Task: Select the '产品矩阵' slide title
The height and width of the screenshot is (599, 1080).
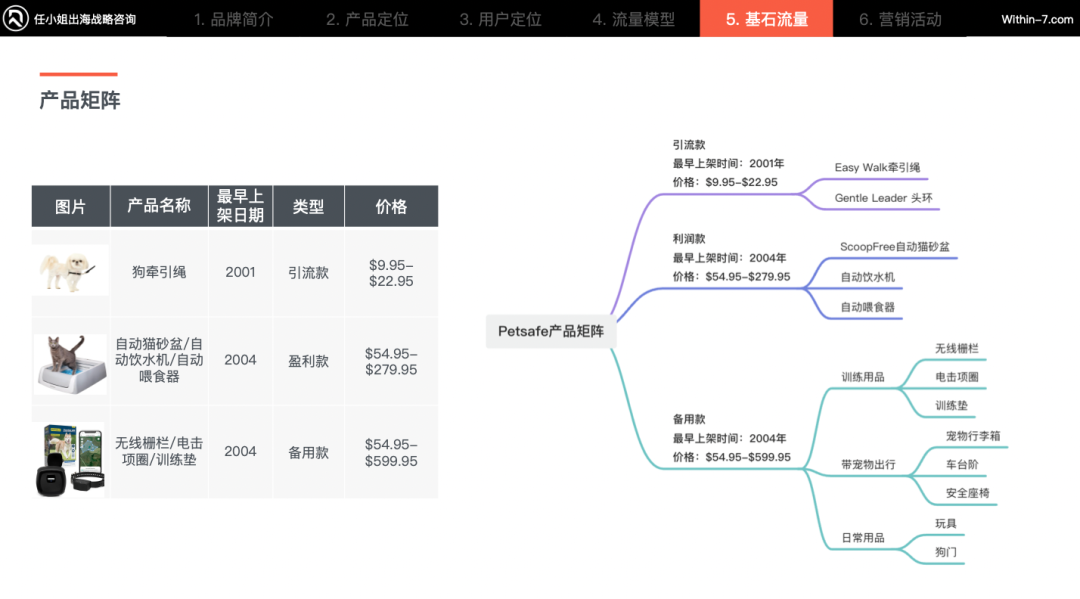Action: click(80, 101)
